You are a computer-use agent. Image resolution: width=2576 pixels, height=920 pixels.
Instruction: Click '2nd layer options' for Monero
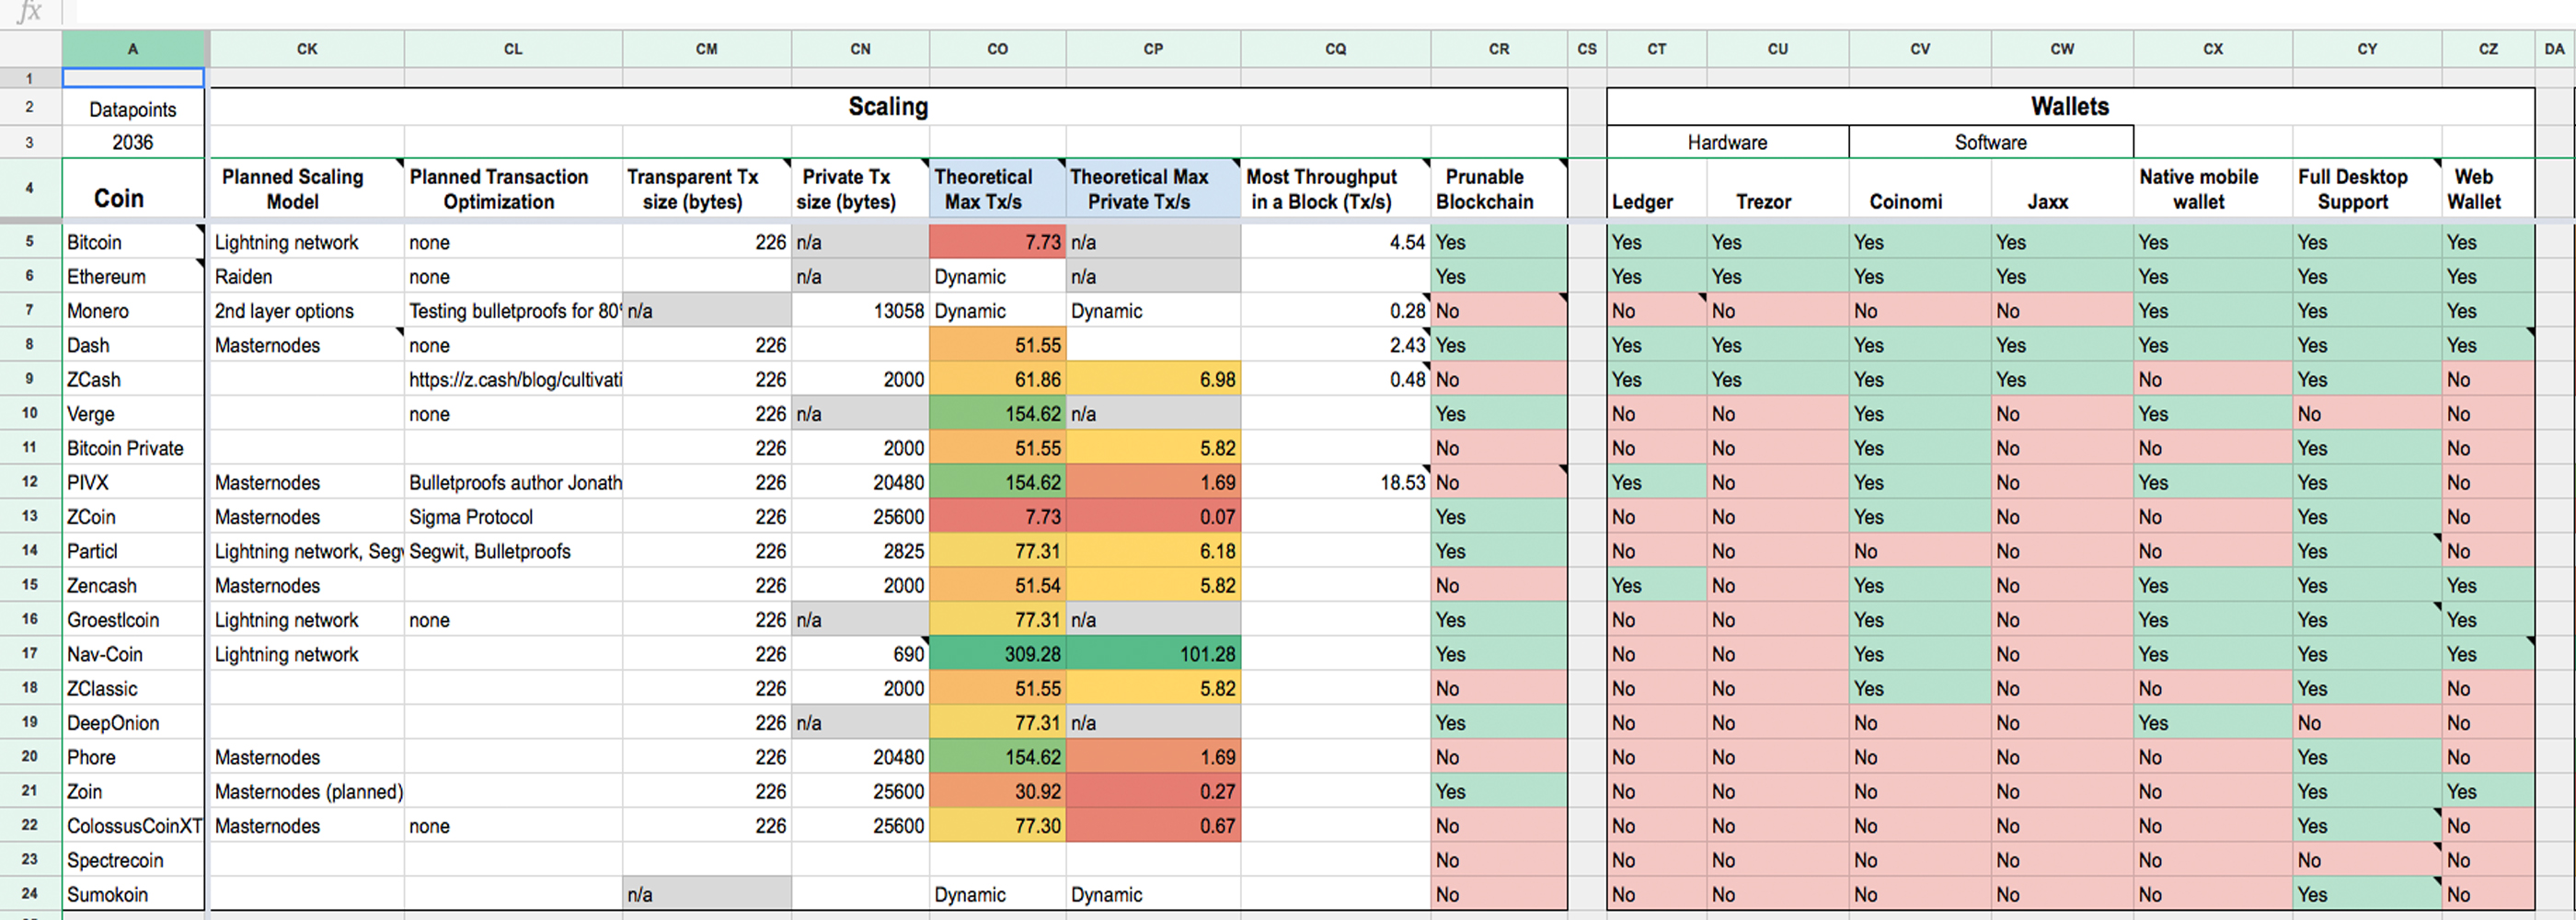point(307,311)
